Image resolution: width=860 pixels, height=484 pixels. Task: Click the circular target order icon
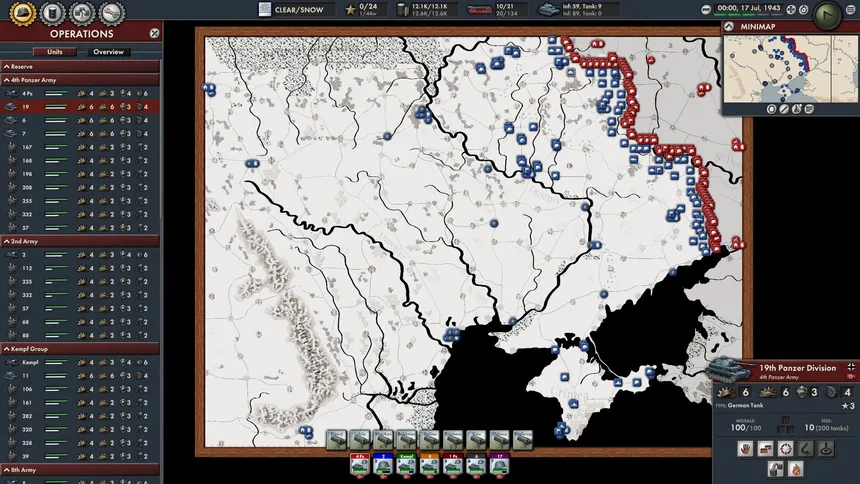tap(785, 449)
